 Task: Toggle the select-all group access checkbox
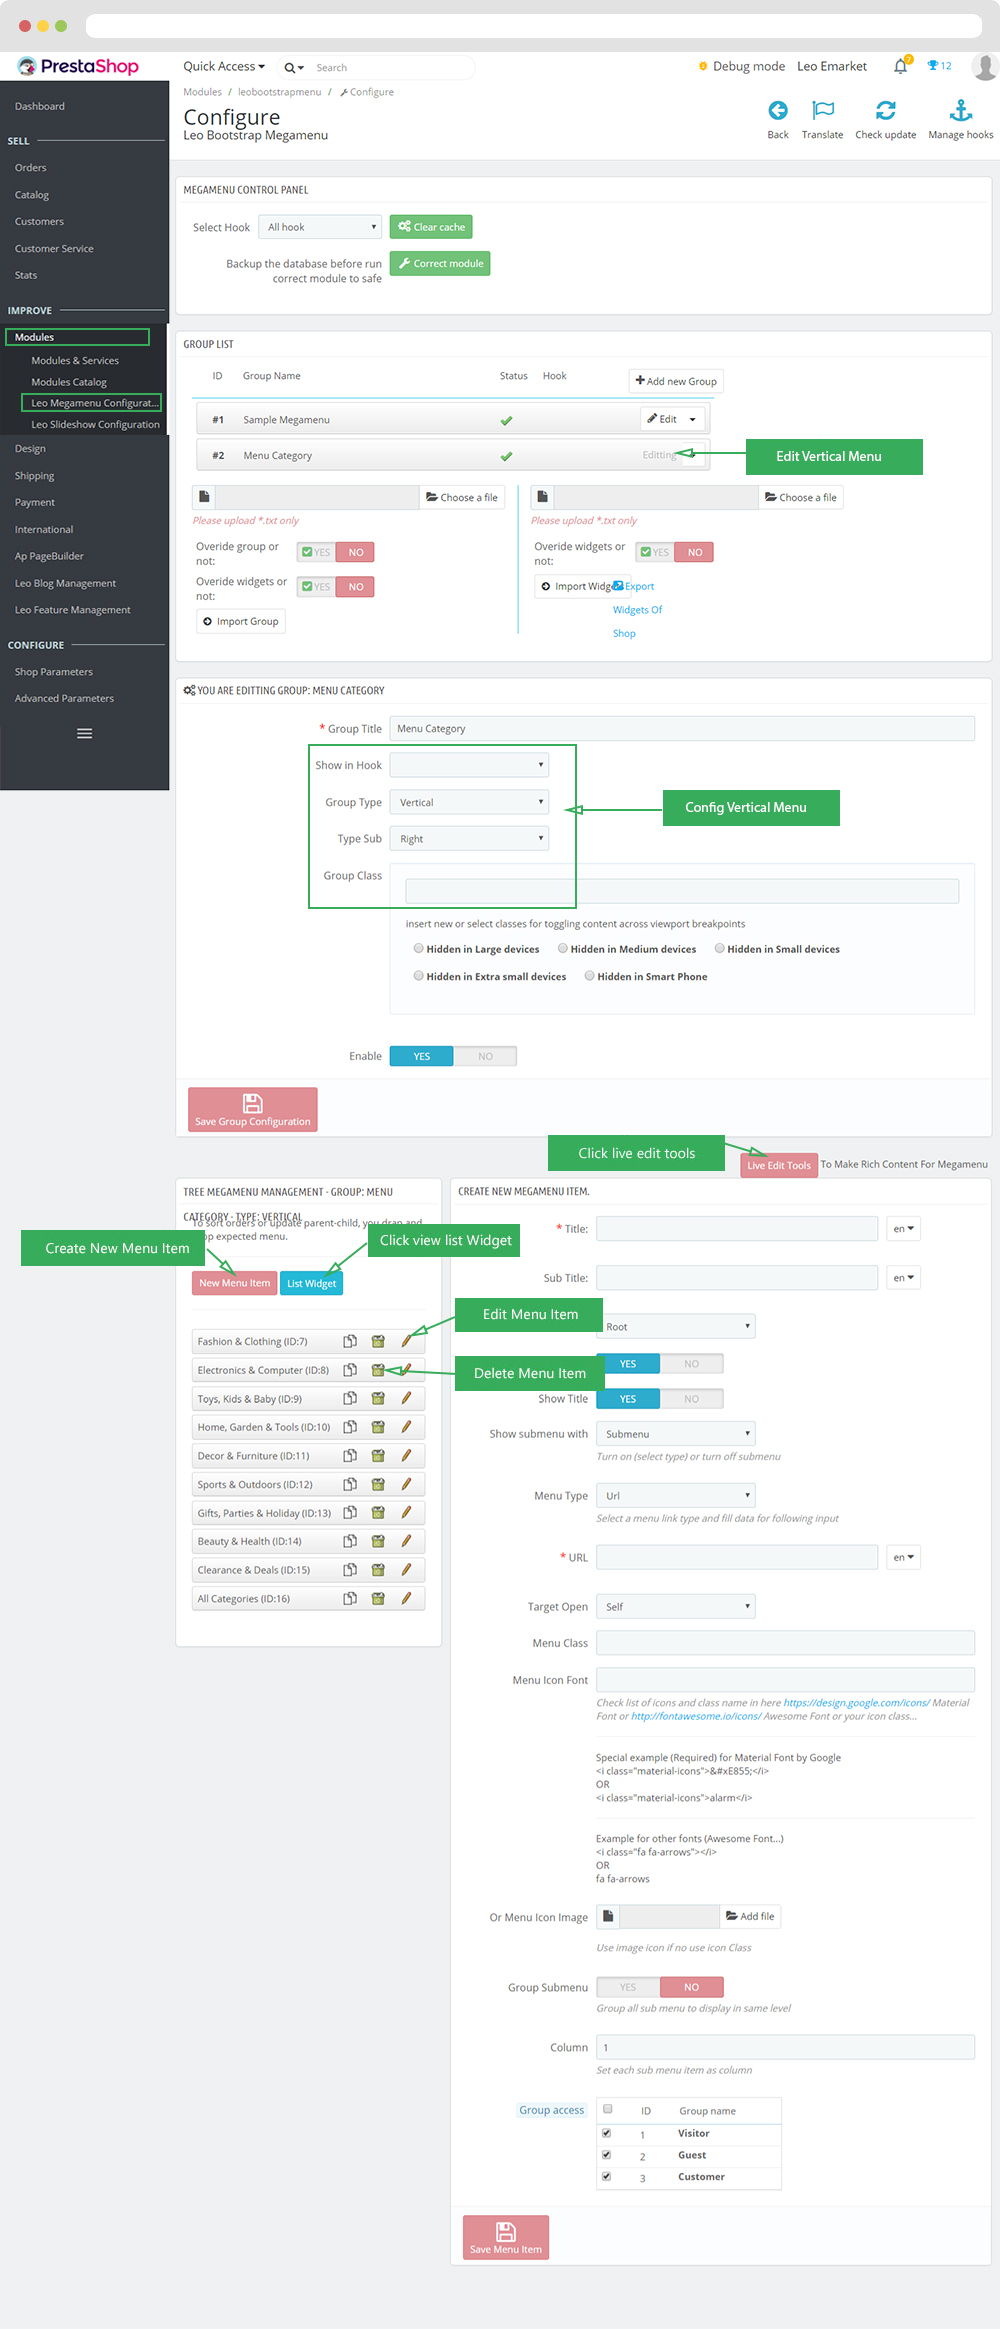(x=607, y=2109)
